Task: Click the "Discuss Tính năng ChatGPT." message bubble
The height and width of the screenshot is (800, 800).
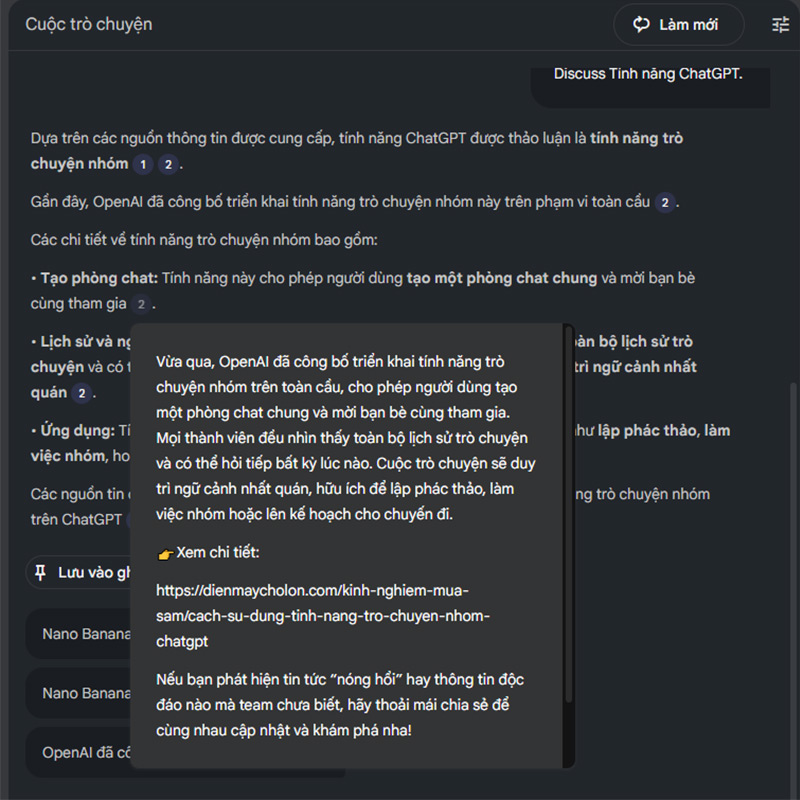Action: tap(648, 75)
